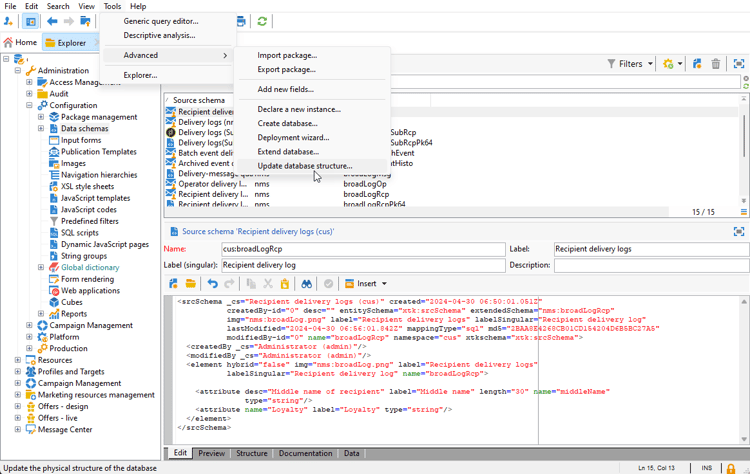Click the Description input field

pyautogui.click(x=650, y=266)
